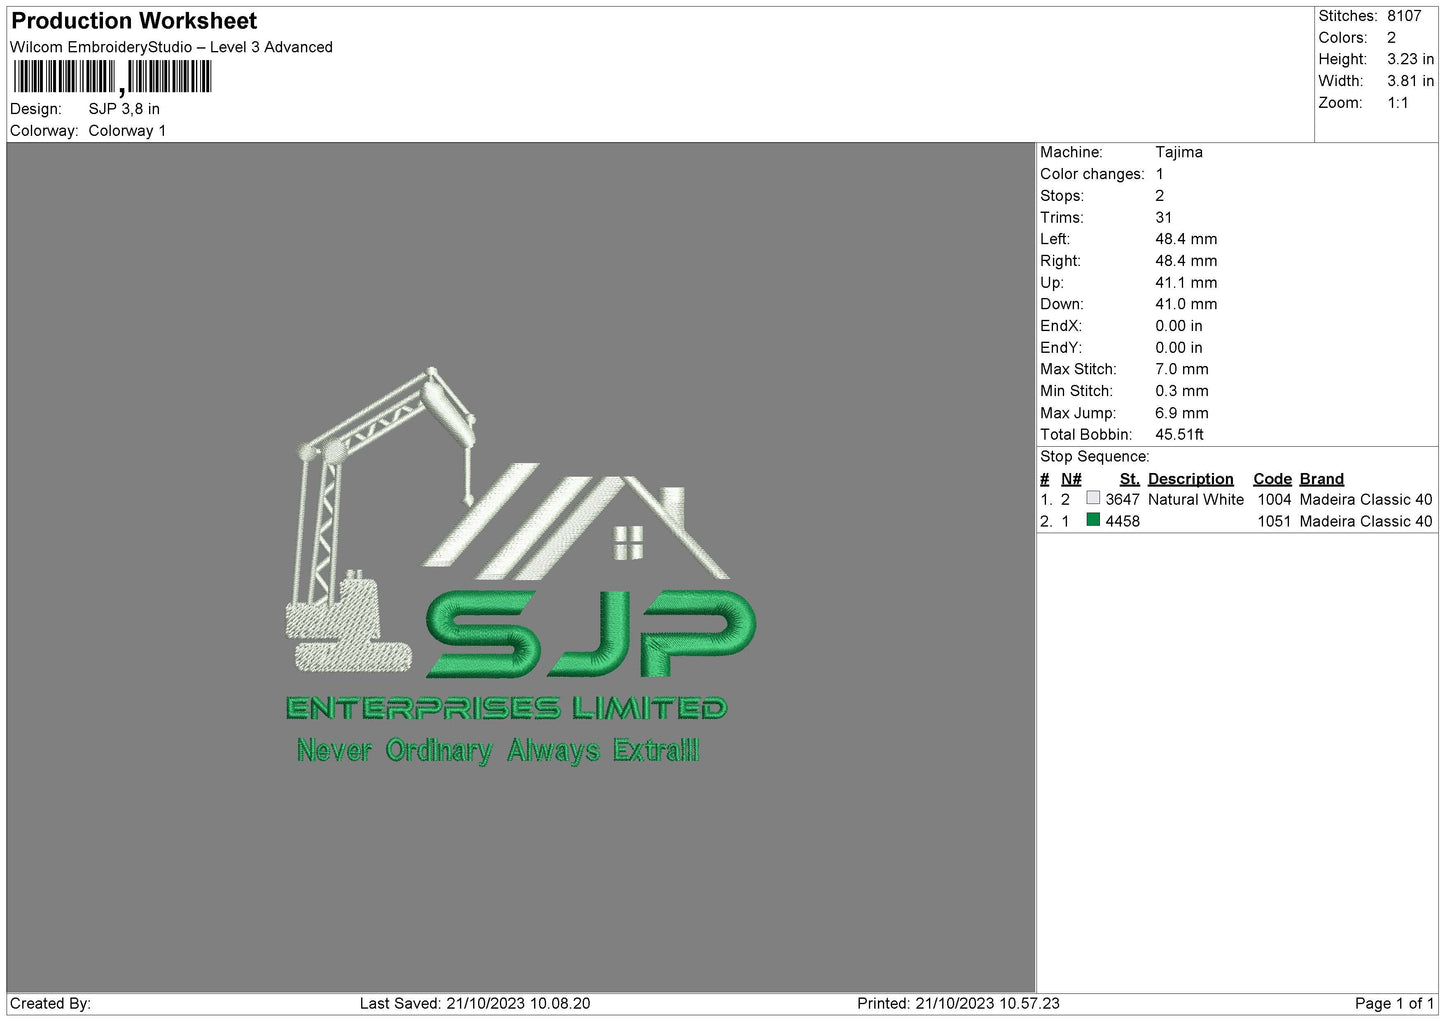Click the Zoom value '1:1'

(x=1398, y=103)
